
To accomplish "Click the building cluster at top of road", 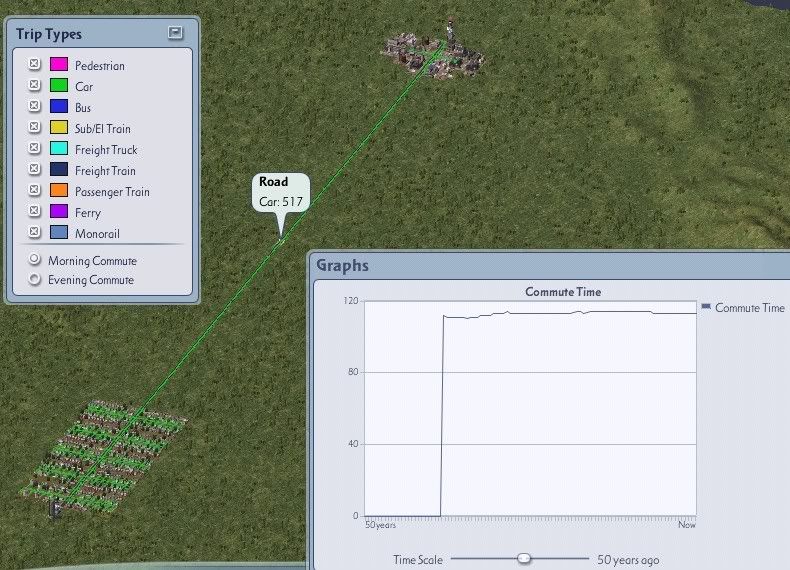I will tap(433, 54).
